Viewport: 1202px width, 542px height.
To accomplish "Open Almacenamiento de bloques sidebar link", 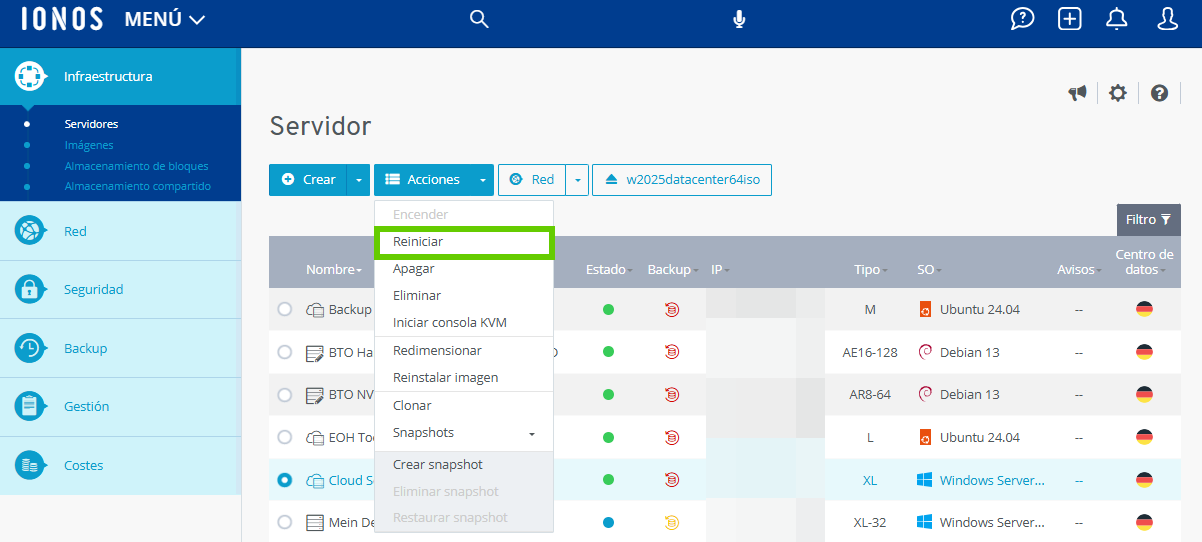I will coord(137,166).
